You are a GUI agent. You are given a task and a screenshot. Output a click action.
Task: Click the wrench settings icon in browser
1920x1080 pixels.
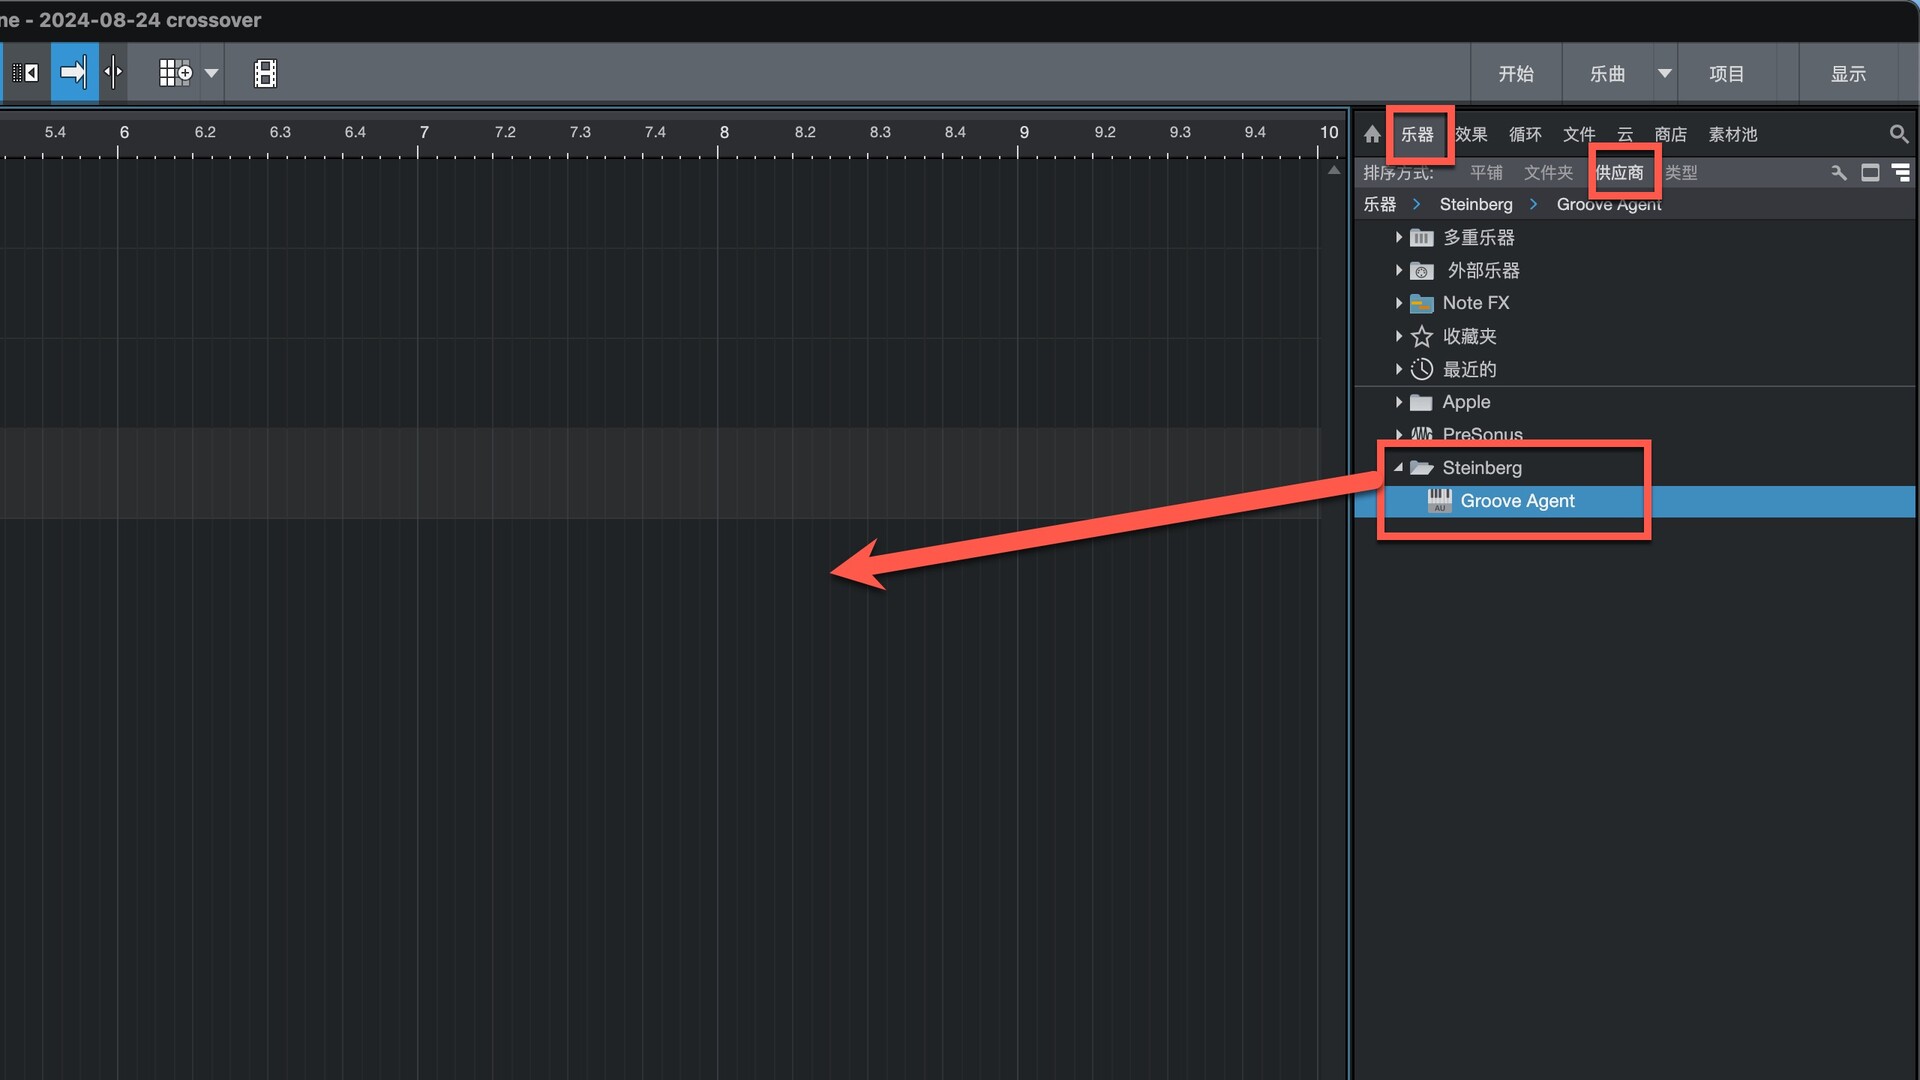click(1838, 173)
